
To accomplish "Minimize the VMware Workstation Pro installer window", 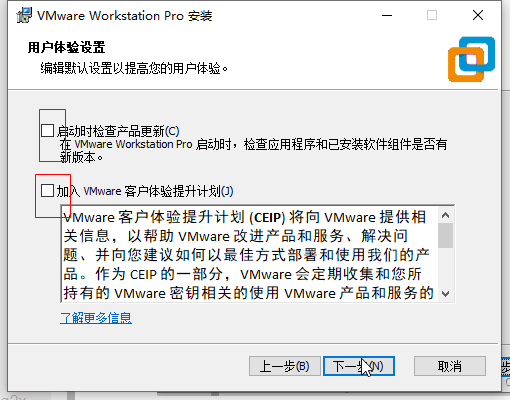I will (387, 15).
